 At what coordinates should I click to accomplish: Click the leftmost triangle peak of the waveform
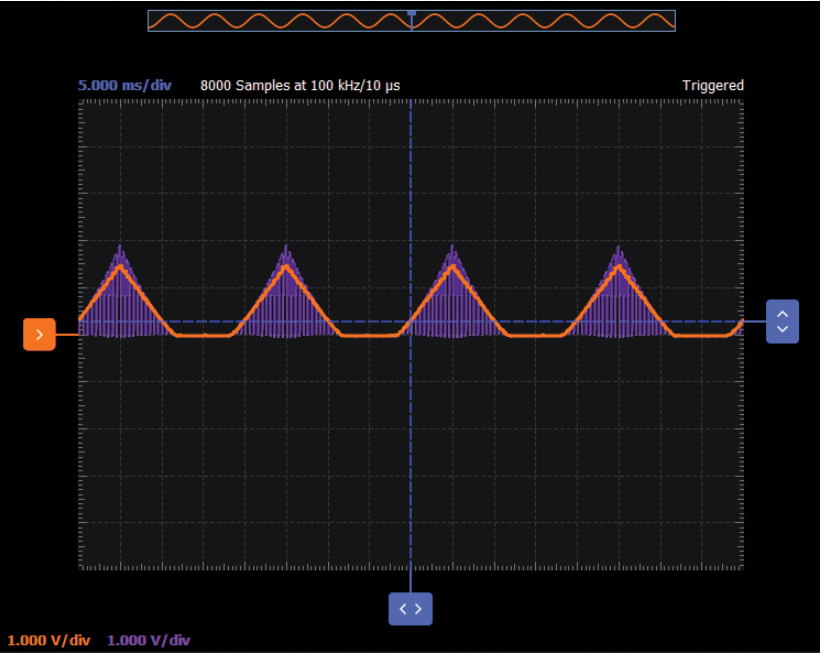[x=121, y=265]
